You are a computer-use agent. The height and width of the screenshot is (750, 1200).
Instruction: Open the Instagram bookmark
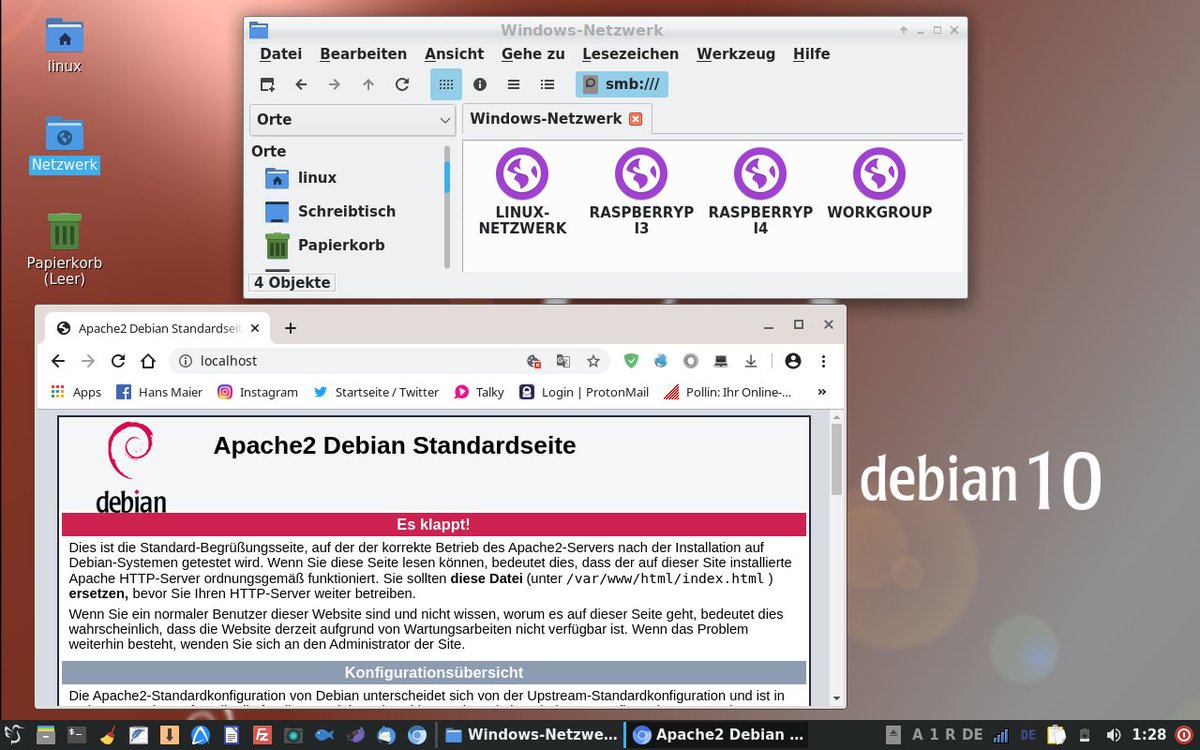point(258,392)
